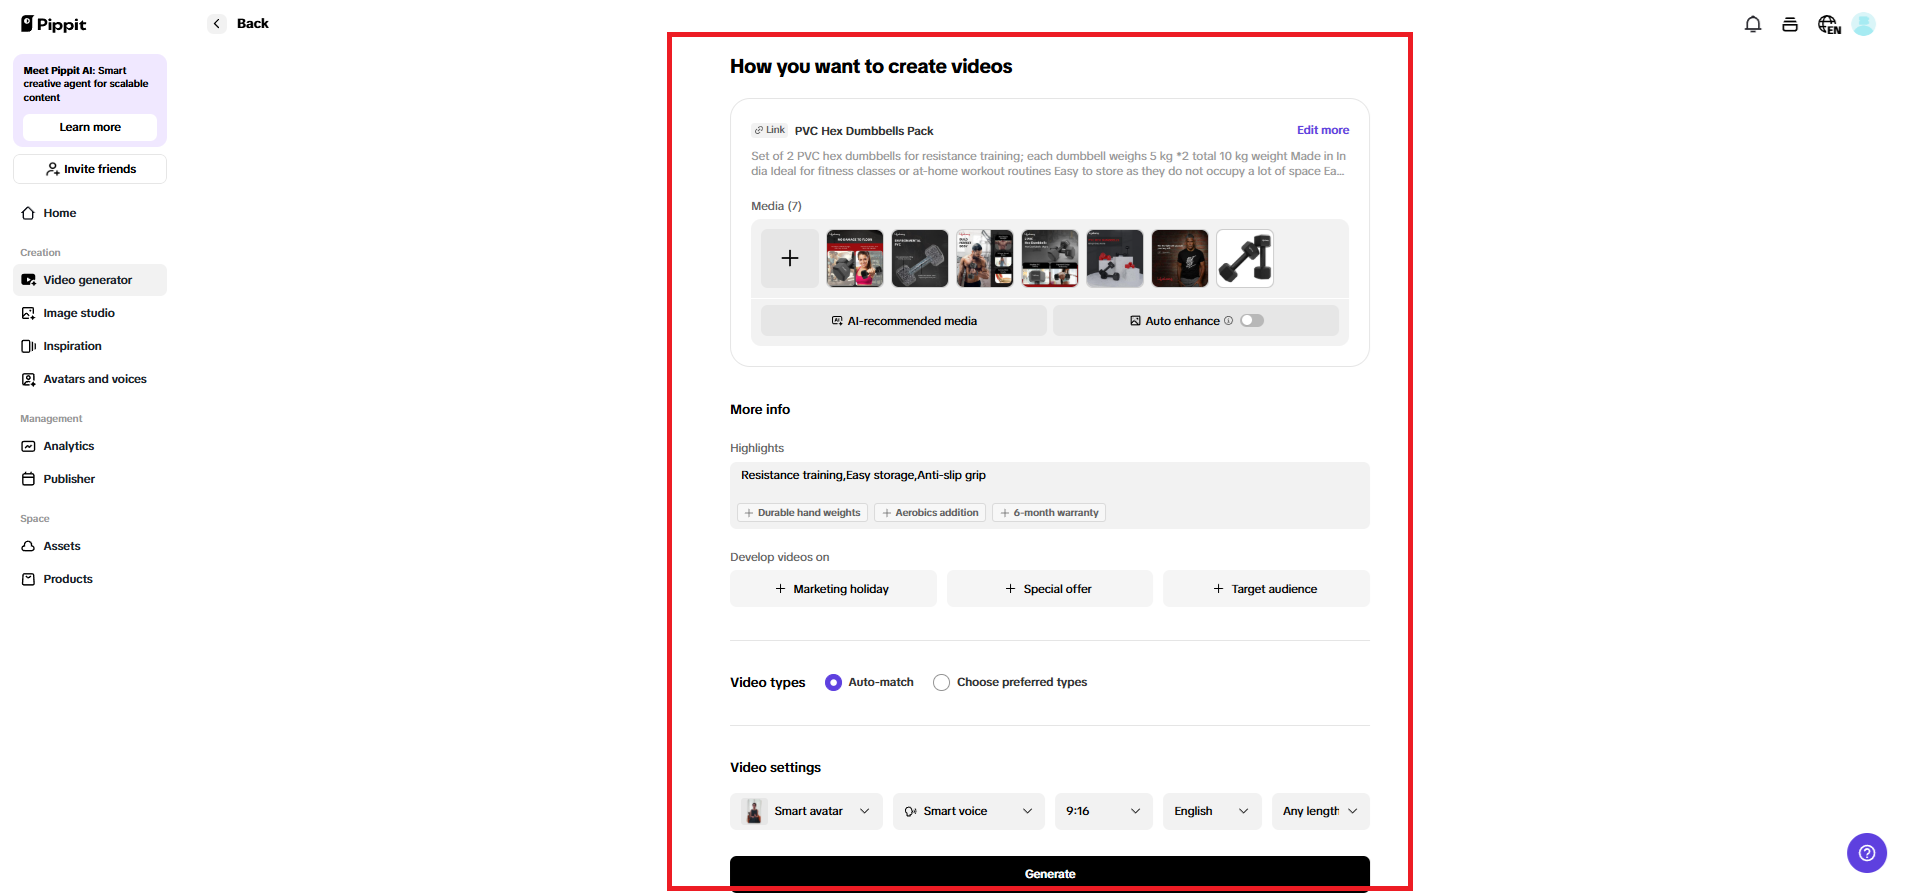Open the Smart avatar dropdown
The width and height of the screenshot is (1919, 893).
pos(806,811)
